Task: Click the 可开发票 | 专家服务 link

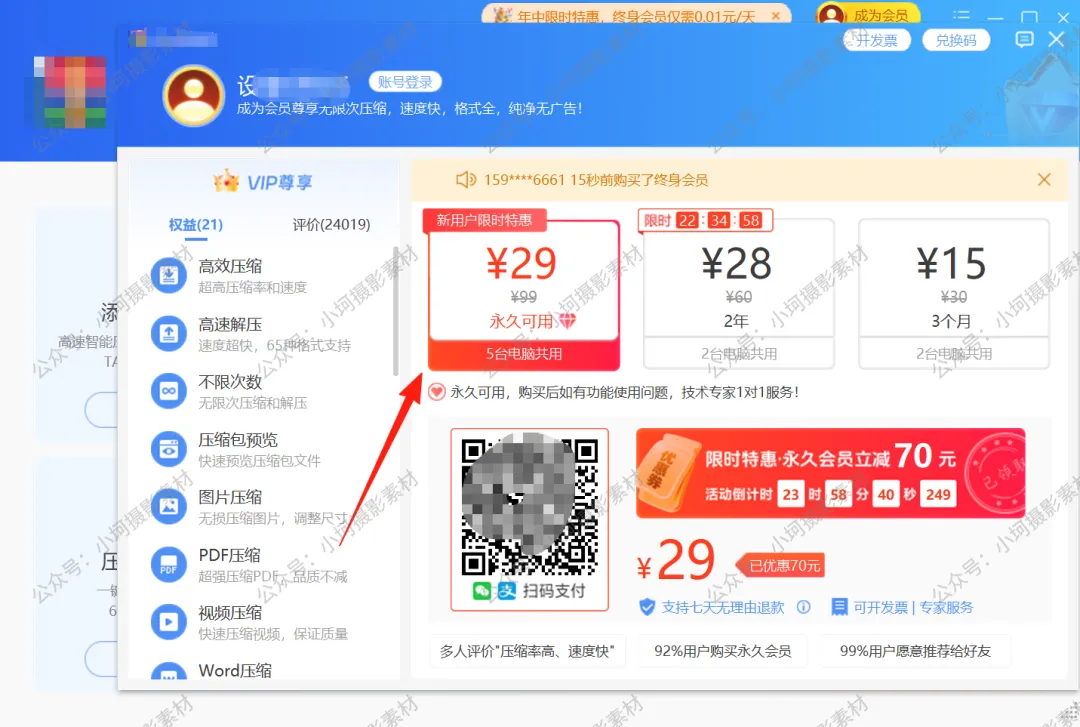Action: click(x=913, y=607)
